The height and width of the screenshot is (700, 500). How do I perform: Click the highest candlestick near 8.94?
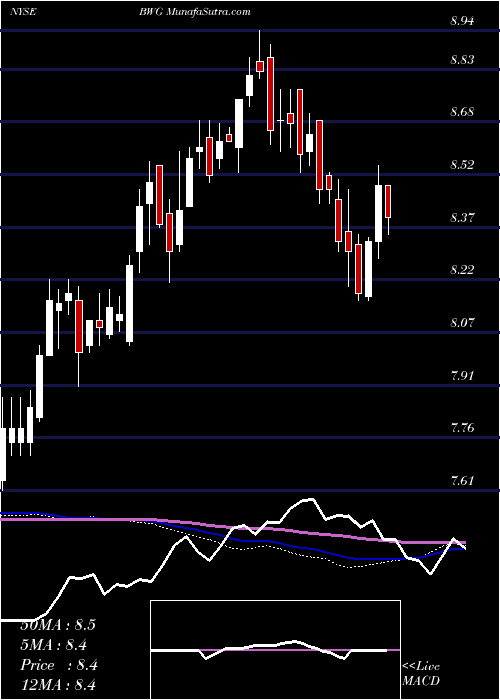point(260,54)
